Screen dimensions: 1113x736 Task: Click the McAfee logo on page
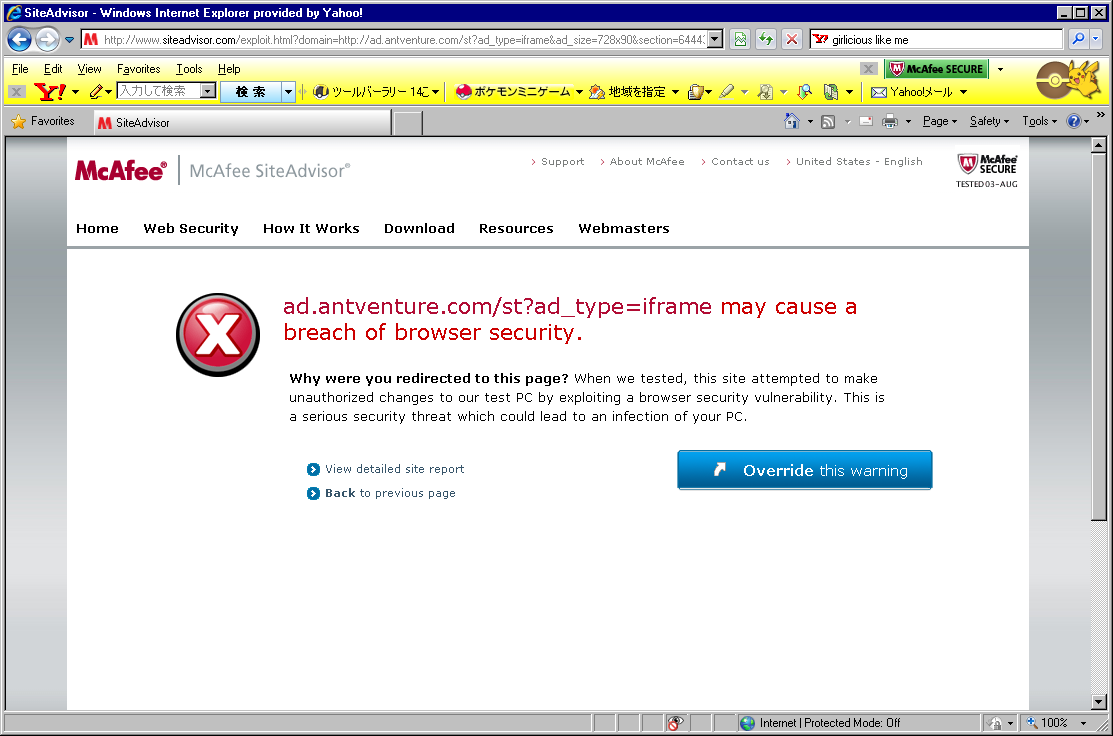121,171
